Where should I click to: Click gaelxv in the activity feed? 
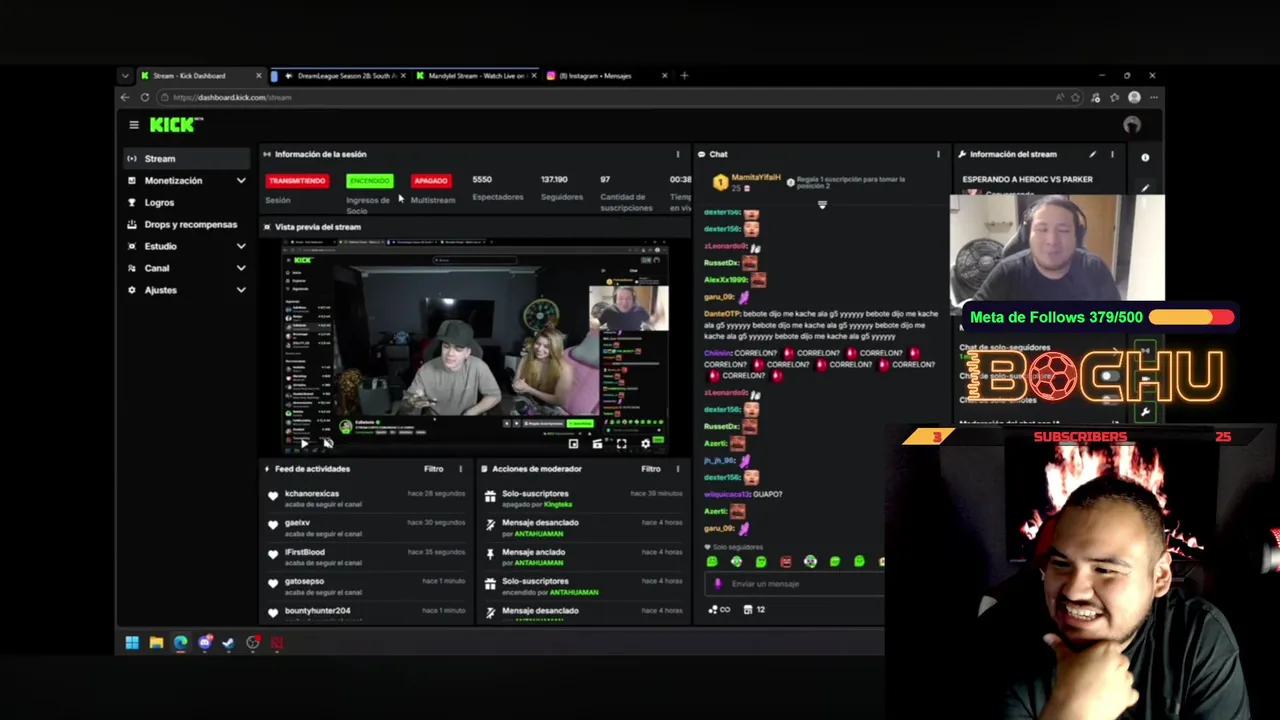[297, 522]
